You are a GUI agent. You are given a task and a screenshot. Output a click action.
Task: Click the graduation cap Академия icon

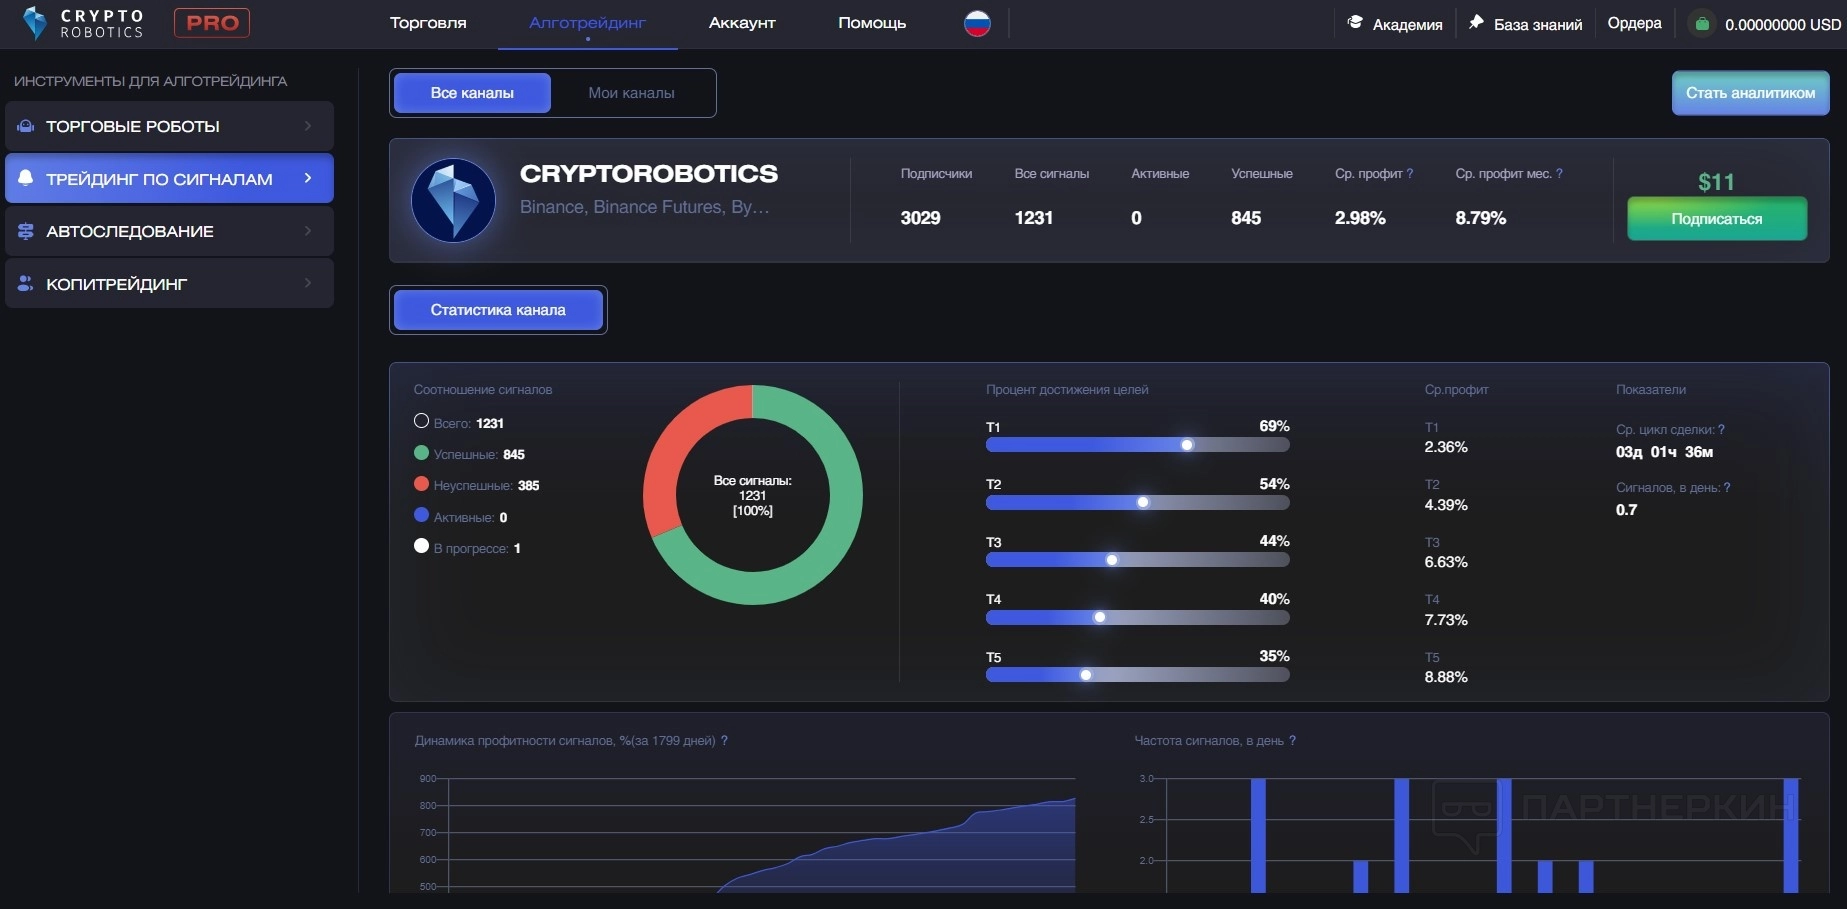[1355, 22]
